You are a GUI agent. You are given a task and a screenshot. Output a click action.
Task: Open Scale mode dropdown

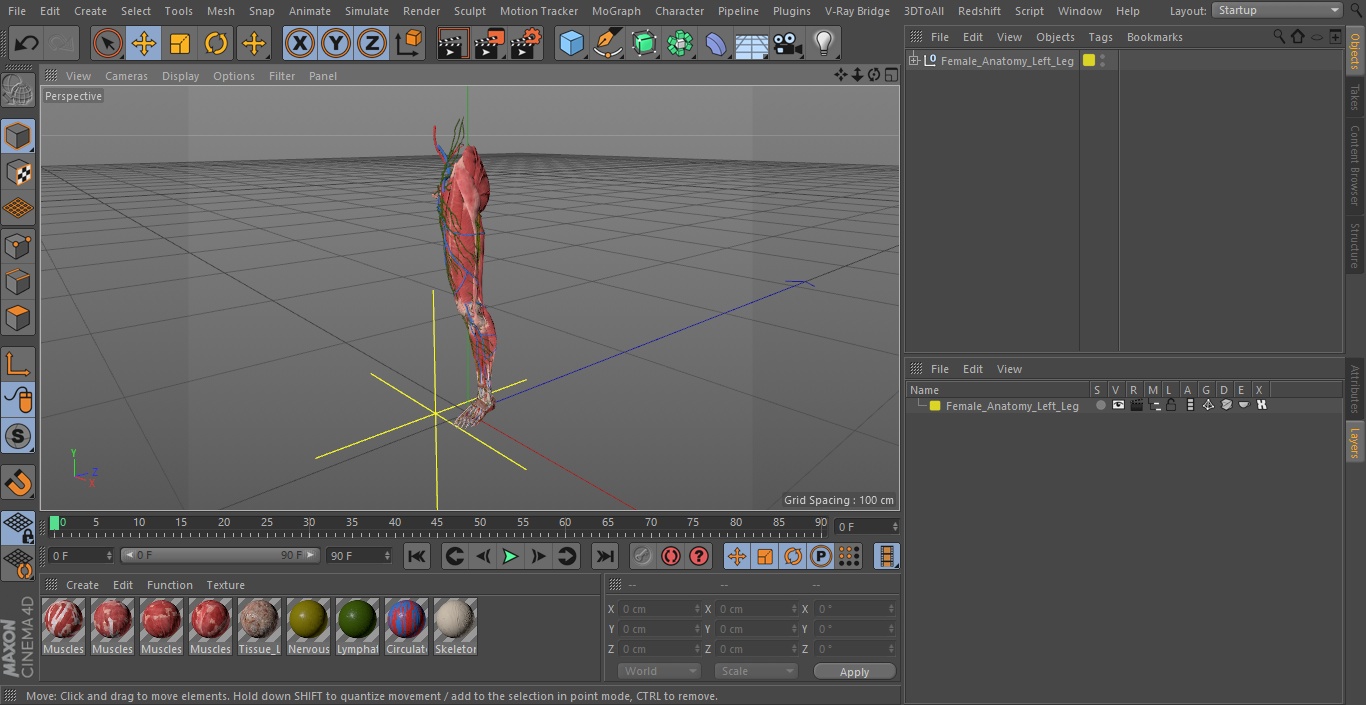click(x=756, y=671)
